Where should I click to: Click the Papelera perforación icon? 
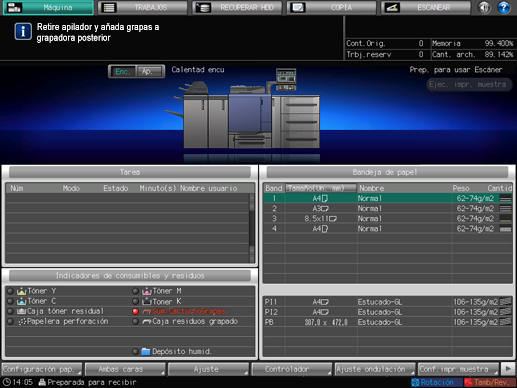22,322
